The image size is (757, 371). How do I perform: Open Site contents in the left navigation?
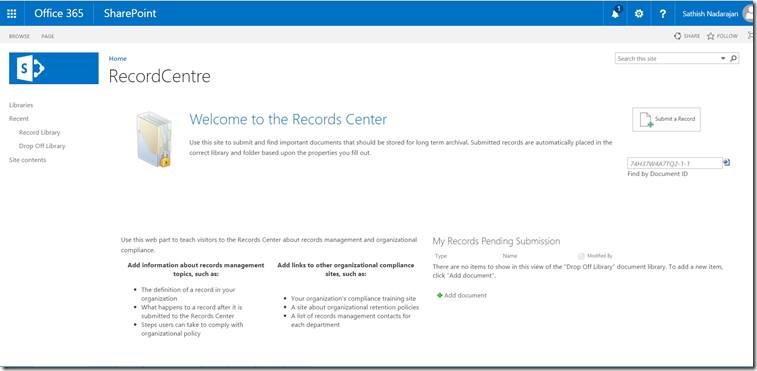pyautogui.click(x=28, y=160)
